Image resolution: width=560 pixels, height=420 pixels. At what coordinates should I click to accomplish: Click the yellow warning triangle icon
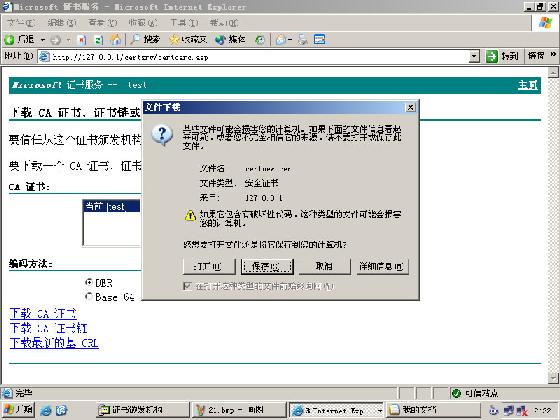pos(190,215)
